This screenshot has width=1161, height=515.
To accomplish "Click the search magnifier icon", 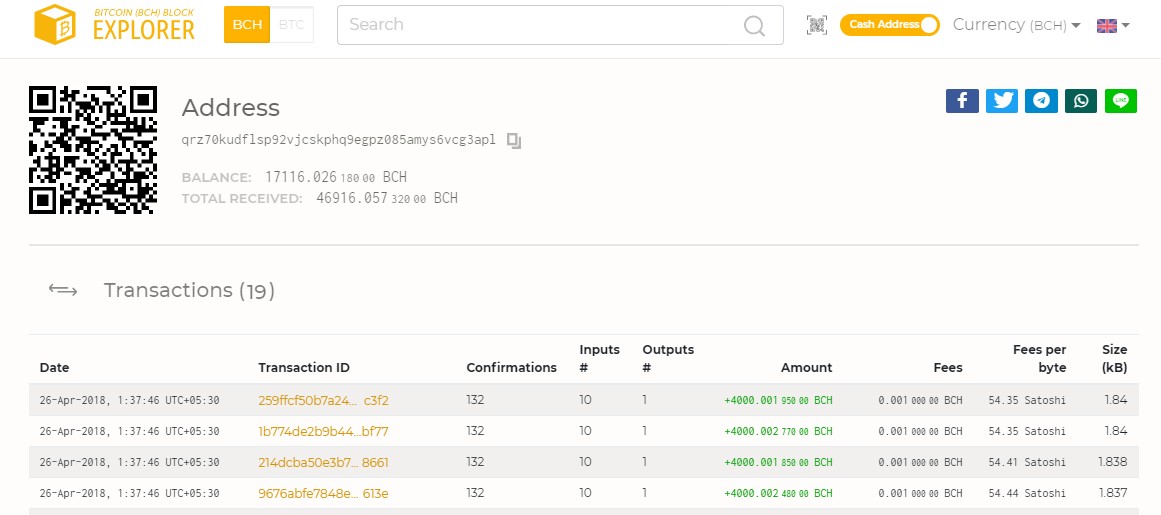I will (754, 25).
